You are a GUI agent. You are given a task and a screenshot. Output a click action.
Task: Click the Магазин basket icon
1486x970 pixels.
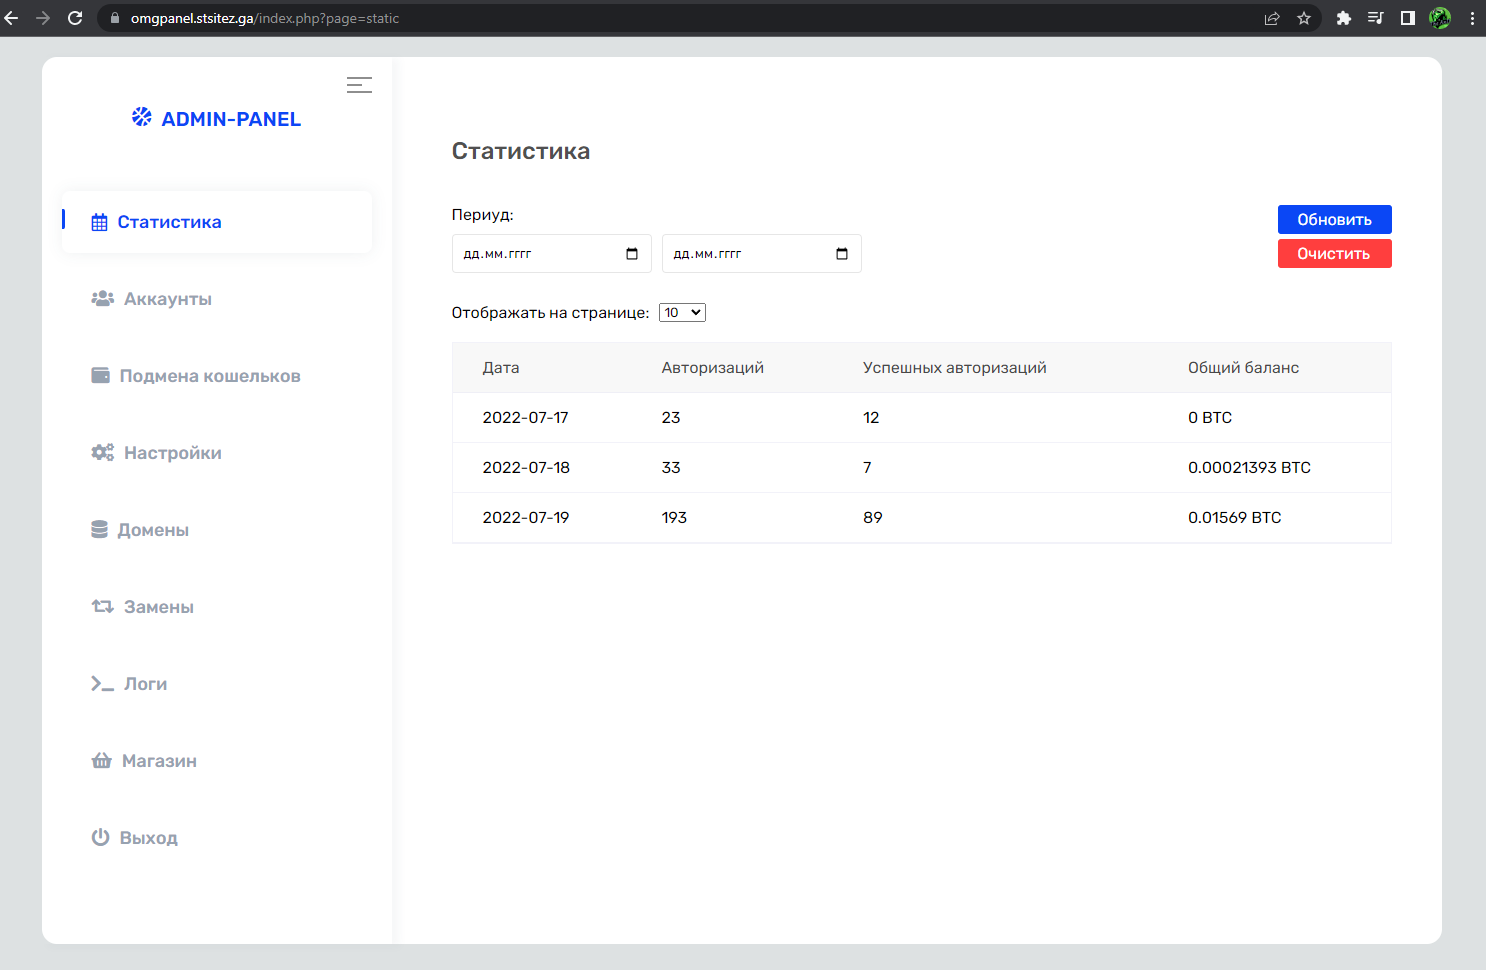[x=101, y=761]
